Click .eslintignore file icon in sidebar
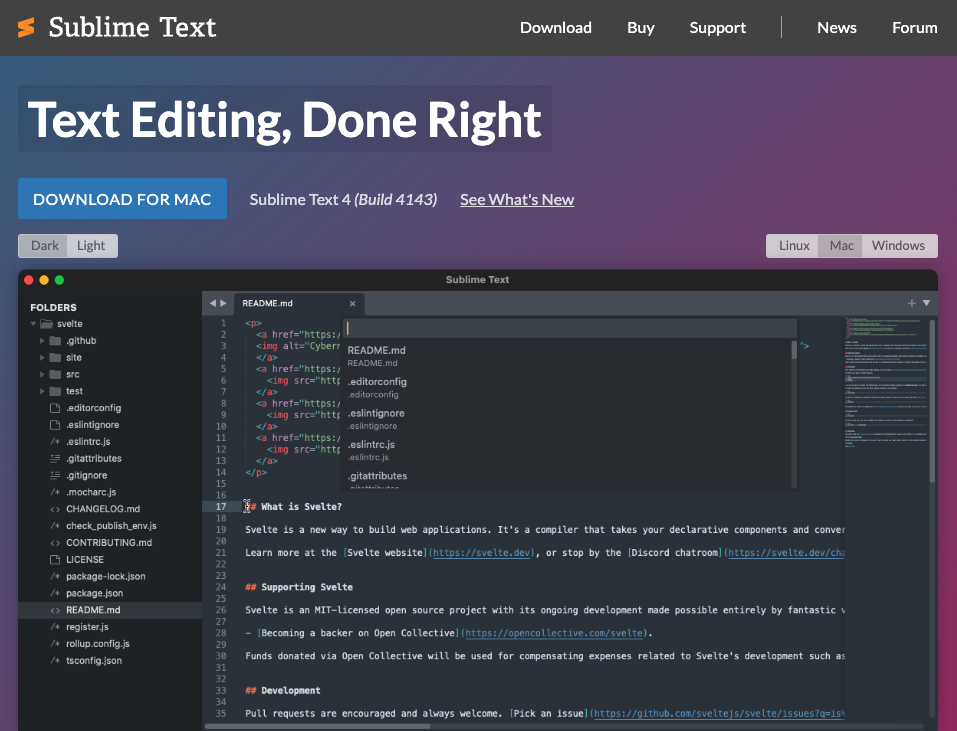 55,425
